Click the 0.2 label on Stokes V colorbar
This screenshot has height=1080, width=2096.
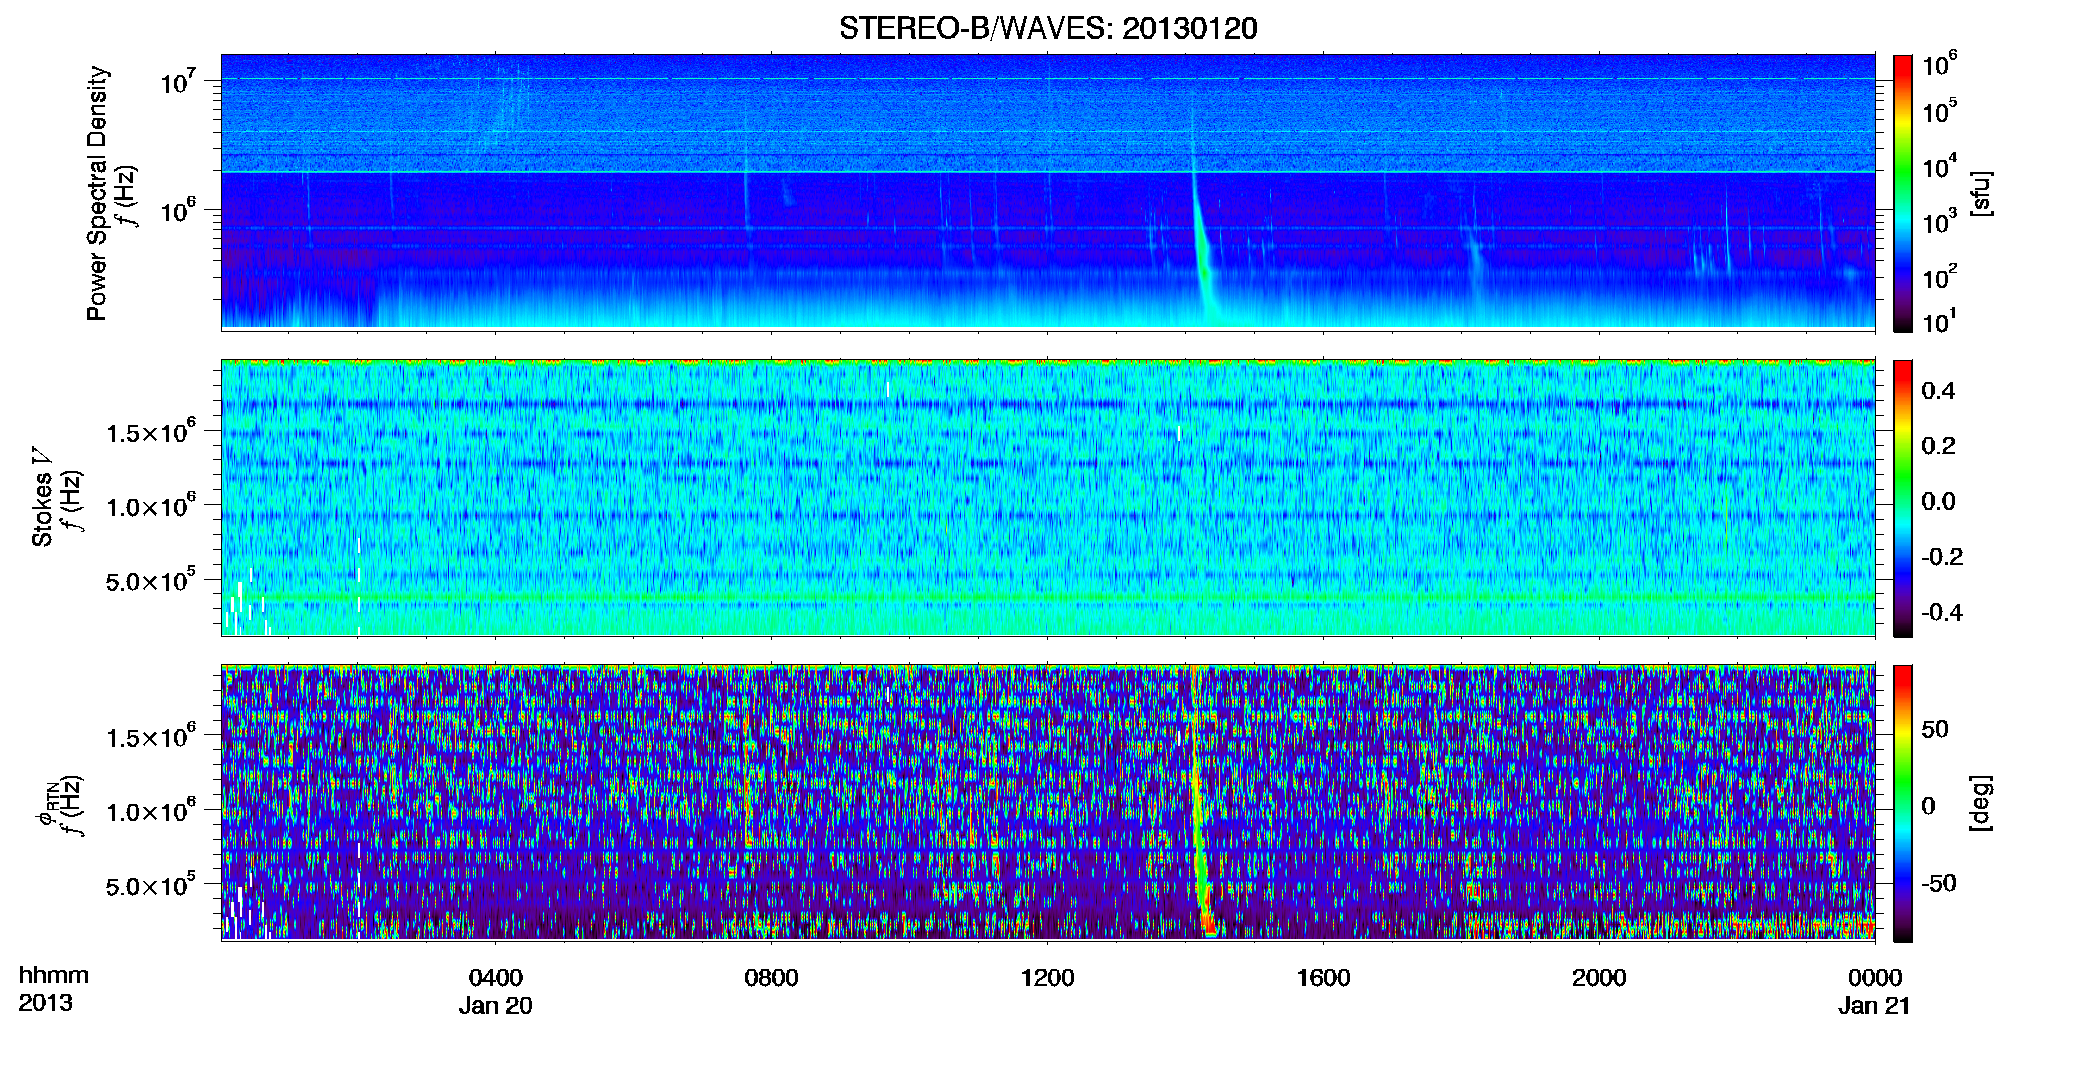click(1938, 446)
